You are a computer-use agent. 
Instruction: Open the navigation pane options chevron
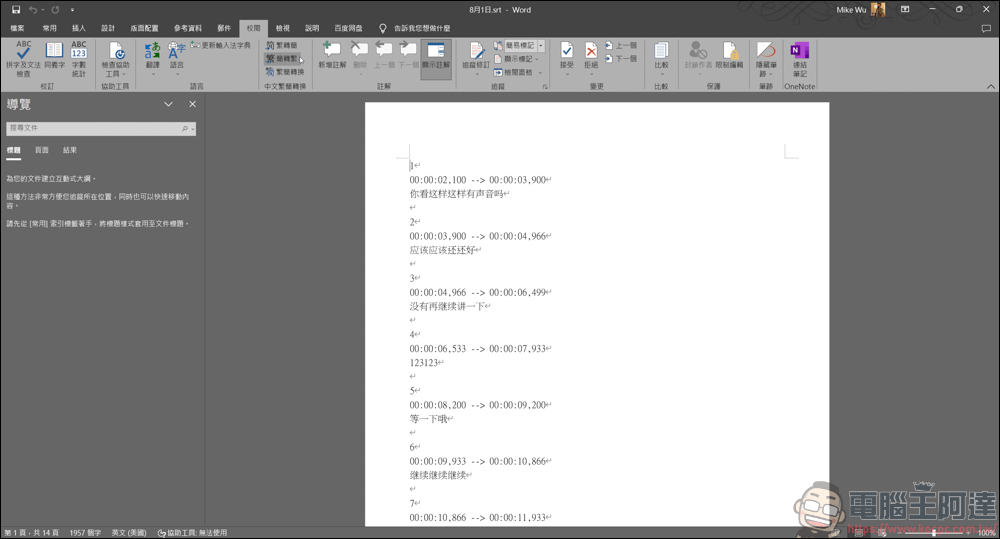point(168,104)
